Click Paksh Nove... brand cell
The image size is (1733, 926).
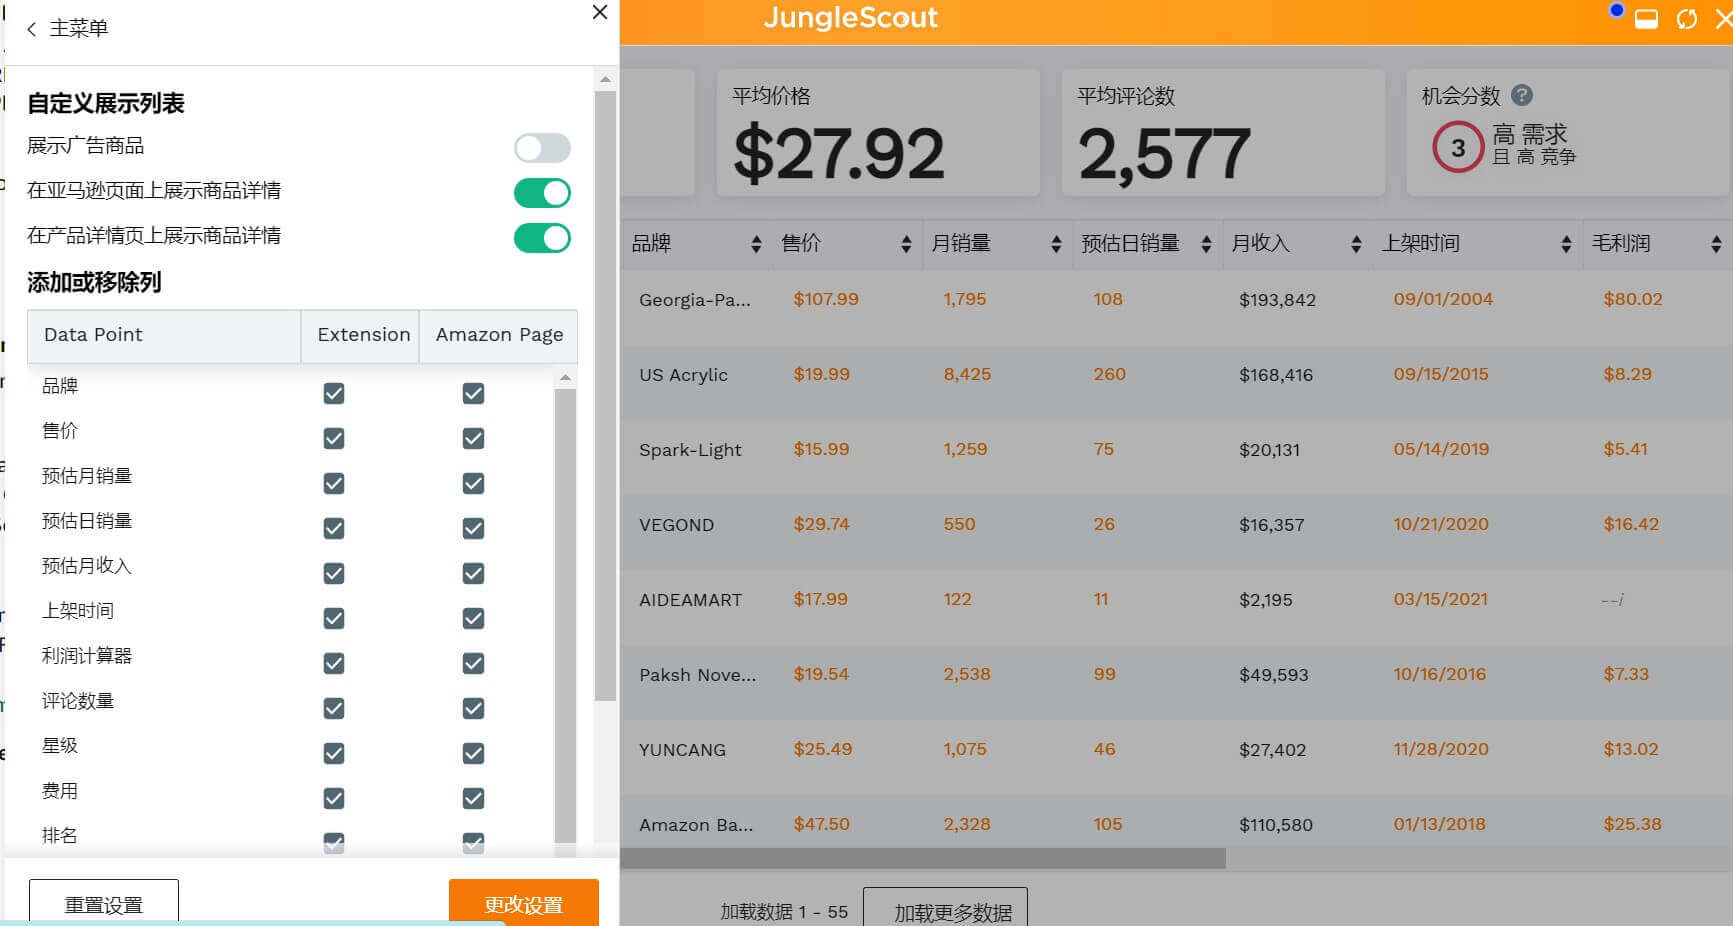[698, 675]
